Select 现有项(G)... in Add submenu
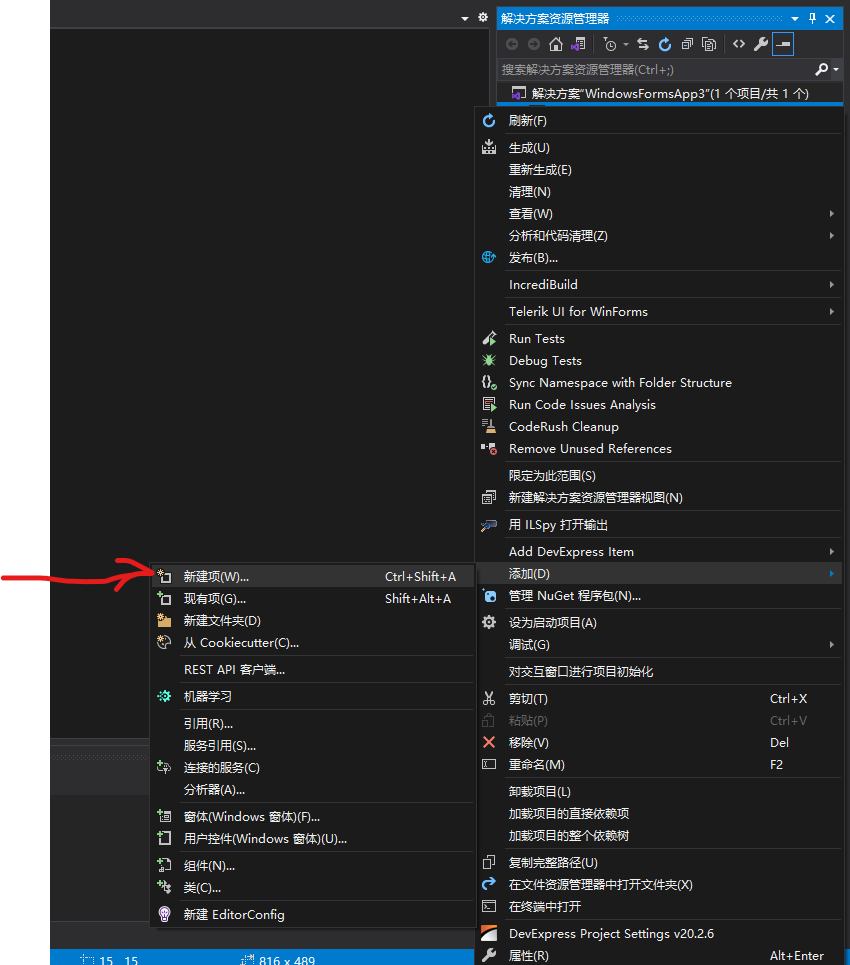This screenshot has height=965, width=850. [313, 599]
